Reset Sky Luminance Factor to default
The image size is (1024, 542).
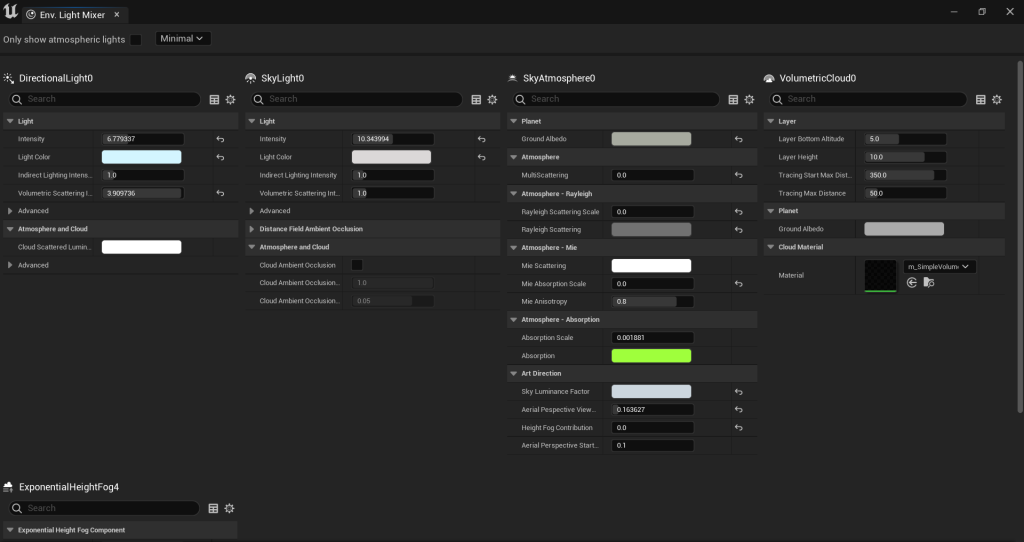[x=738, y=392]
